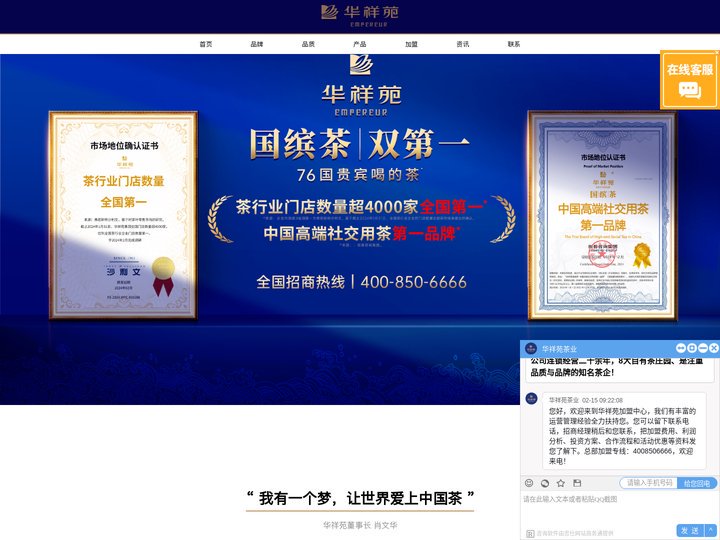The height and width of the screenshot is (540, 720).
Task: Click the double-arrow icon in chat header
Action: 681,348
